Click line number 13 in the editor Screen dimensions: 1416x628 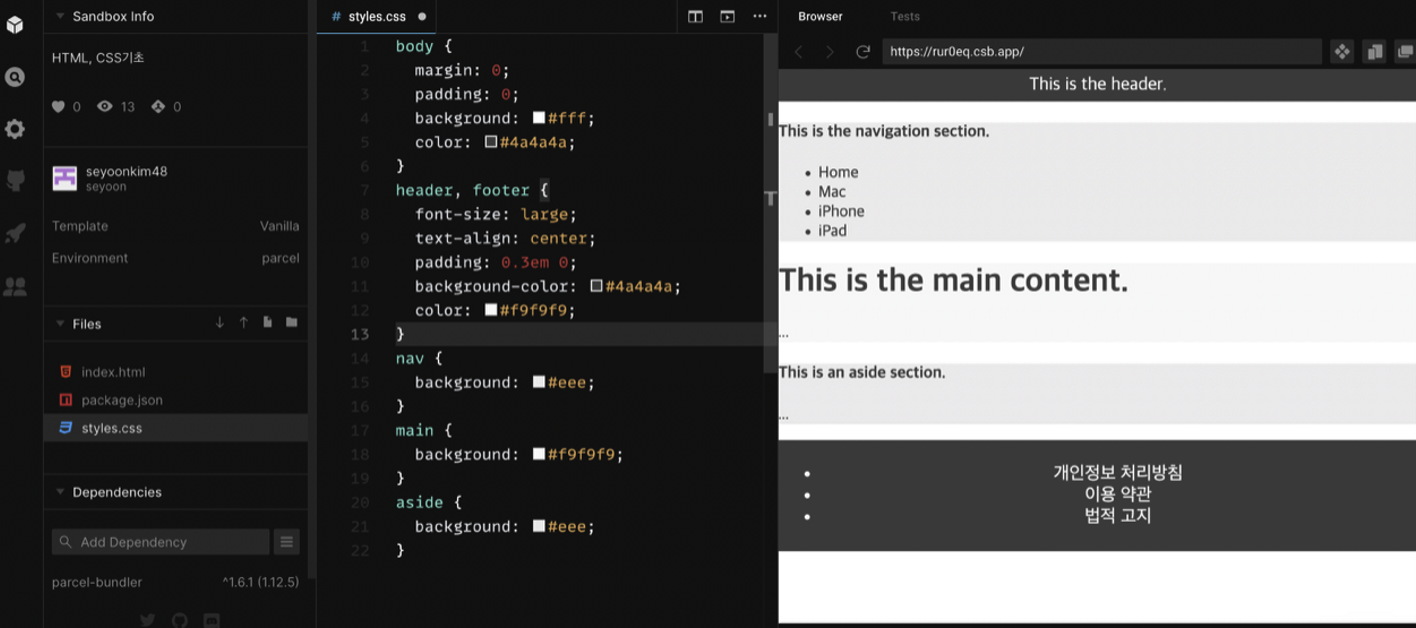click(x=360, y=334)
